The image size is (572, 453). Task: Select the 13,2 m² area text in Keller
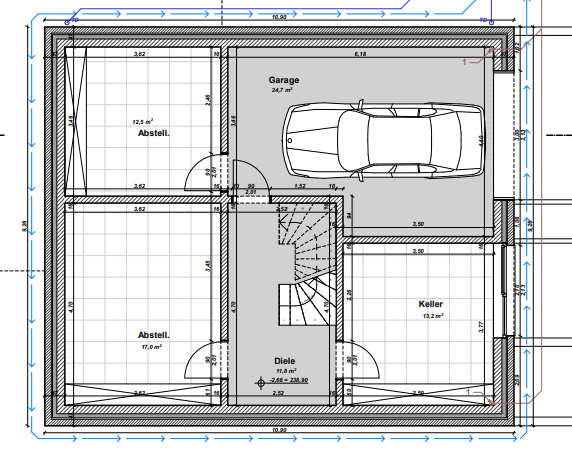click(433, 316)
